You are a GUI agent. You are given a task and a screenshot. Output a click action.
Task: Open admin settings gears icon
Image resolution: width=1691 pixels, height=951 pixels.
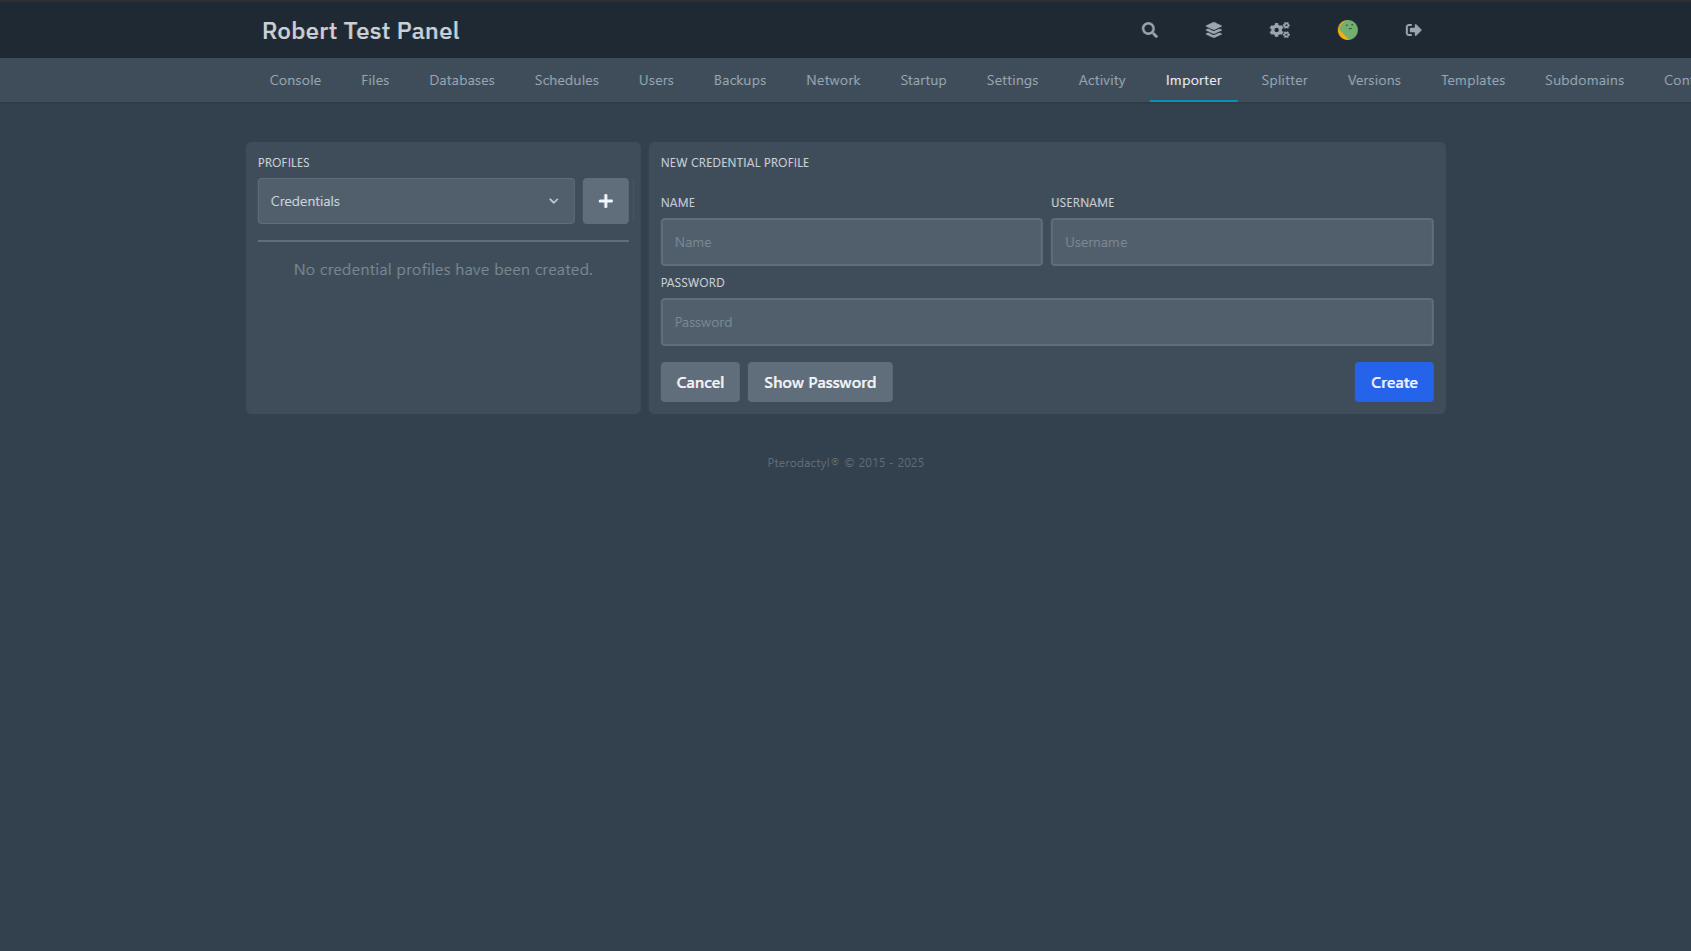1280,30
